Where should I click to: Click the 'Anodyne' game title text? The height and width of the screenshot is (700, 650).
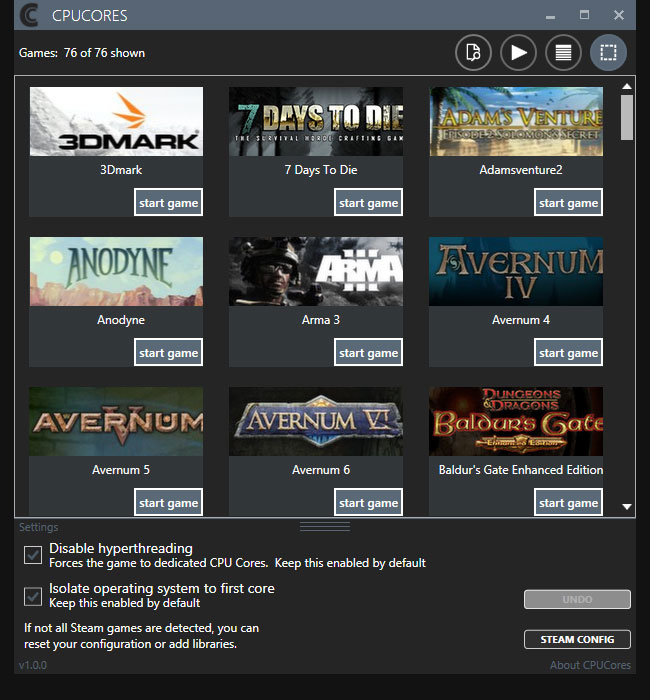121,320
